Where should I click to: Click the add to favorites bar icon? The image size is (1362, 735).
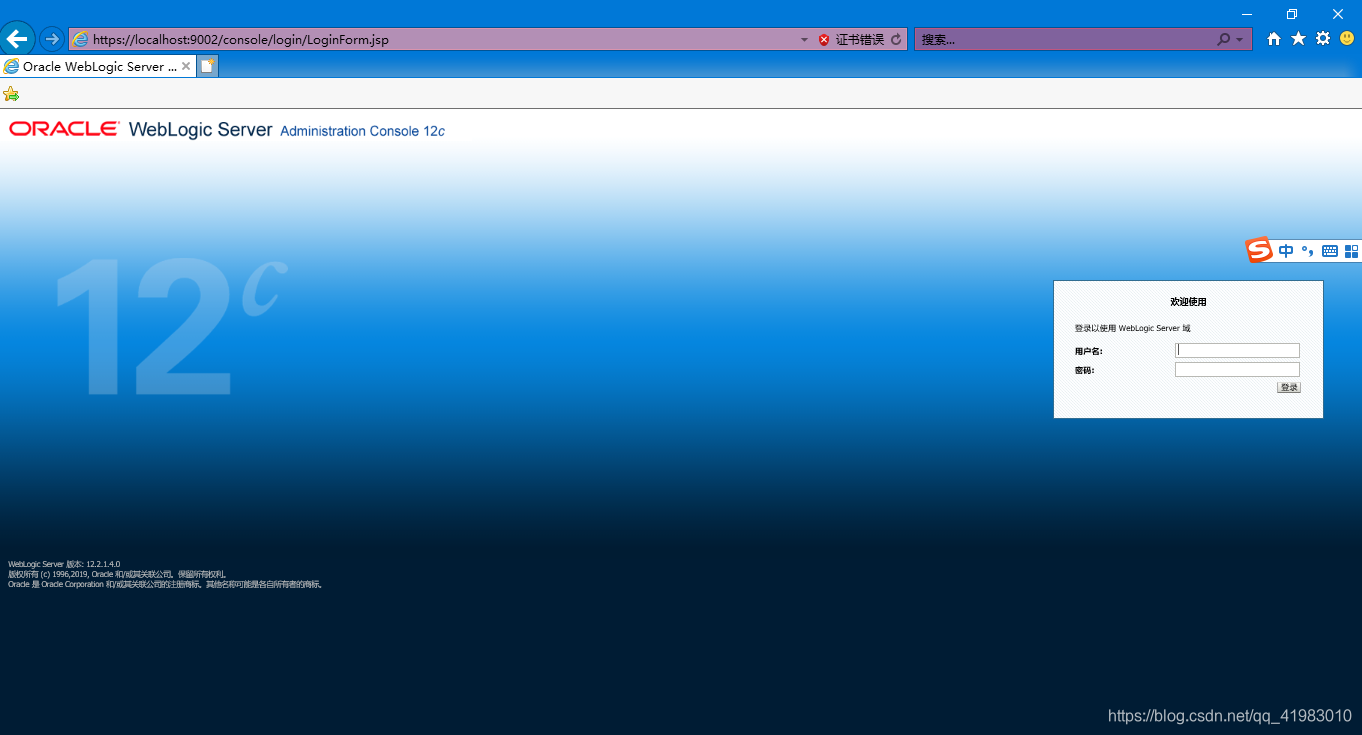click(11, 94)
